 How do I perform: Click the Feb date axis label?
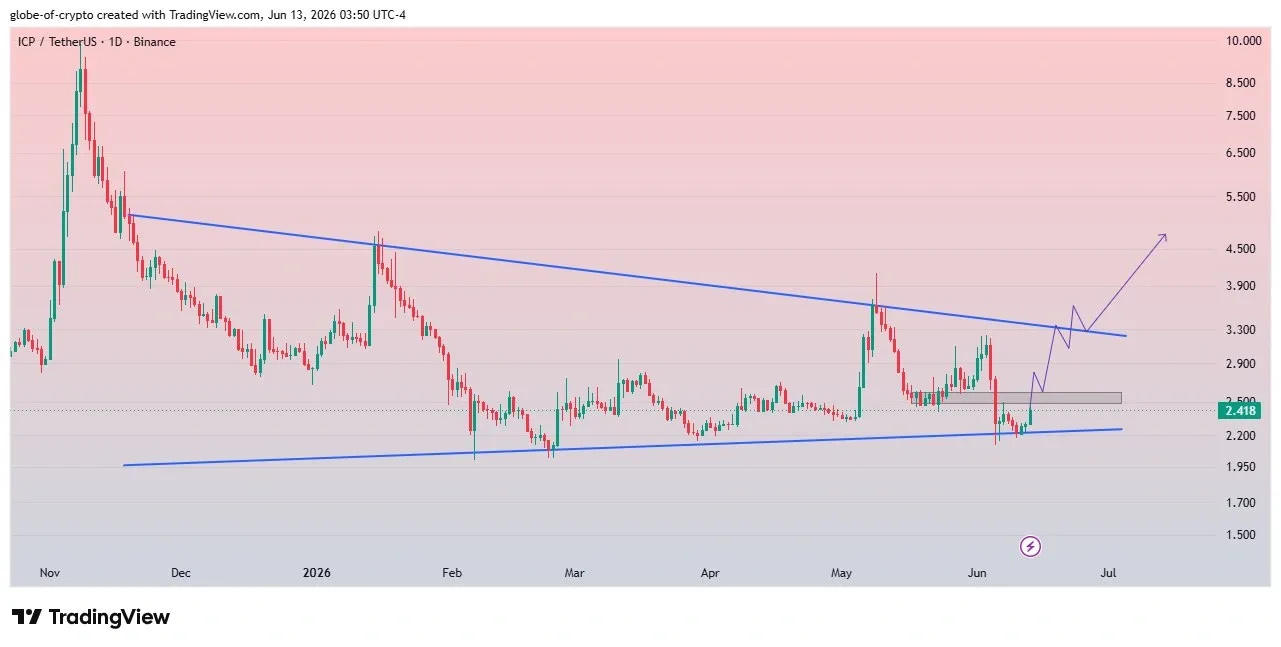[x=452, y=573]
